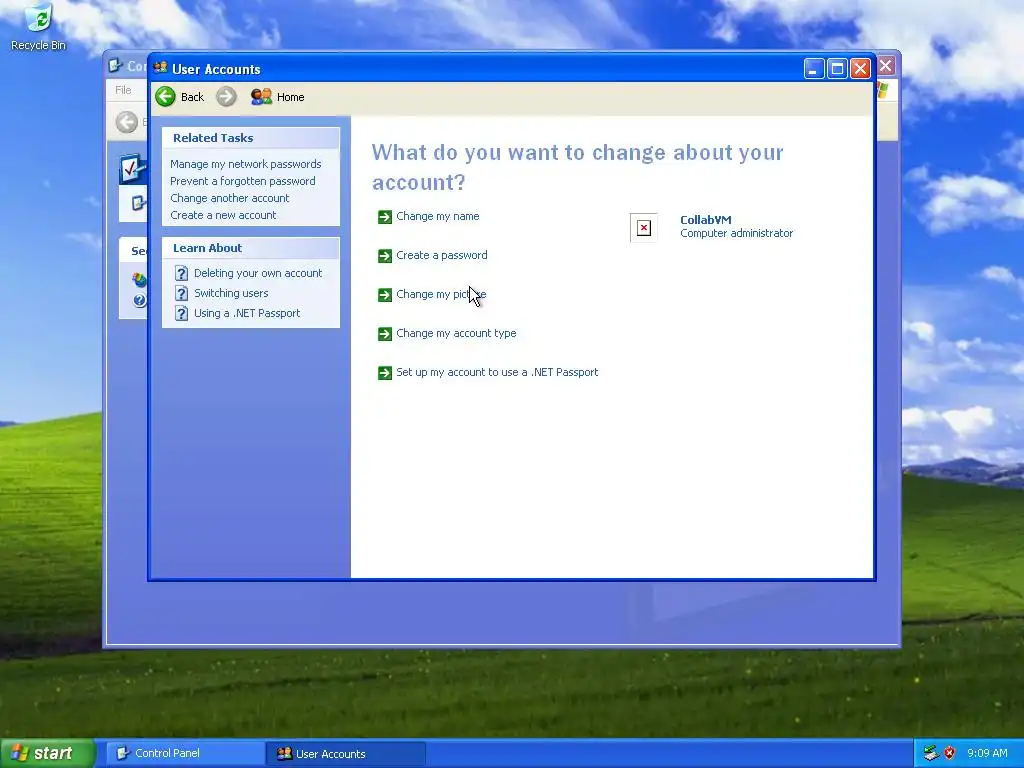Select Change my name link
Screen dimensions: 1024x768
438,216
